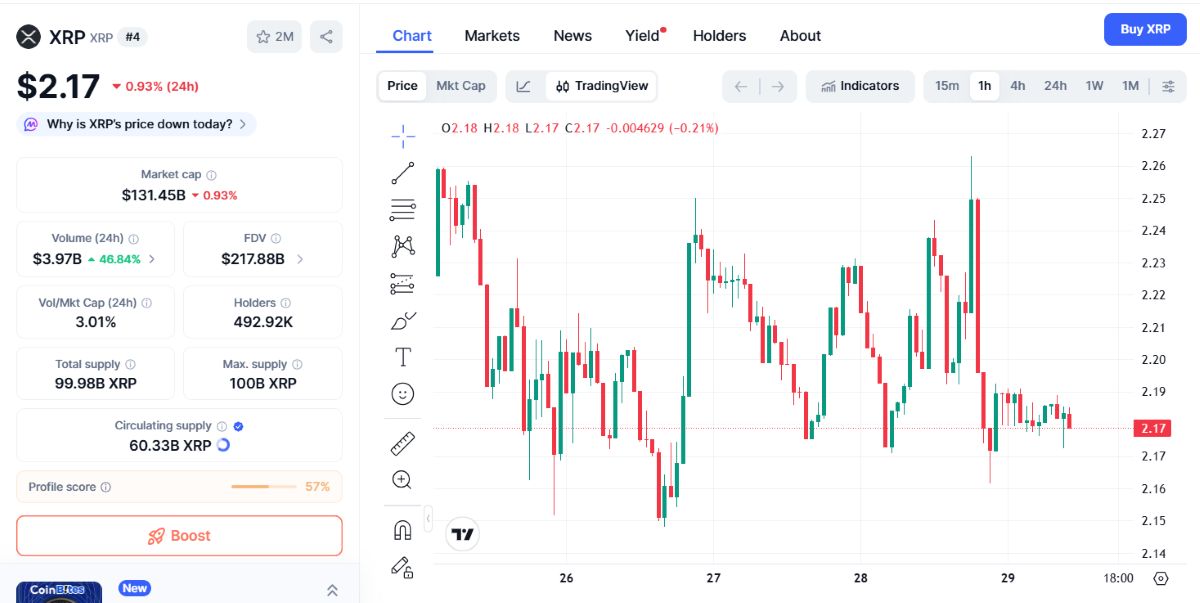Undo with the left arrow button
The image size is (1200, 603).
(x=741, y=86)
